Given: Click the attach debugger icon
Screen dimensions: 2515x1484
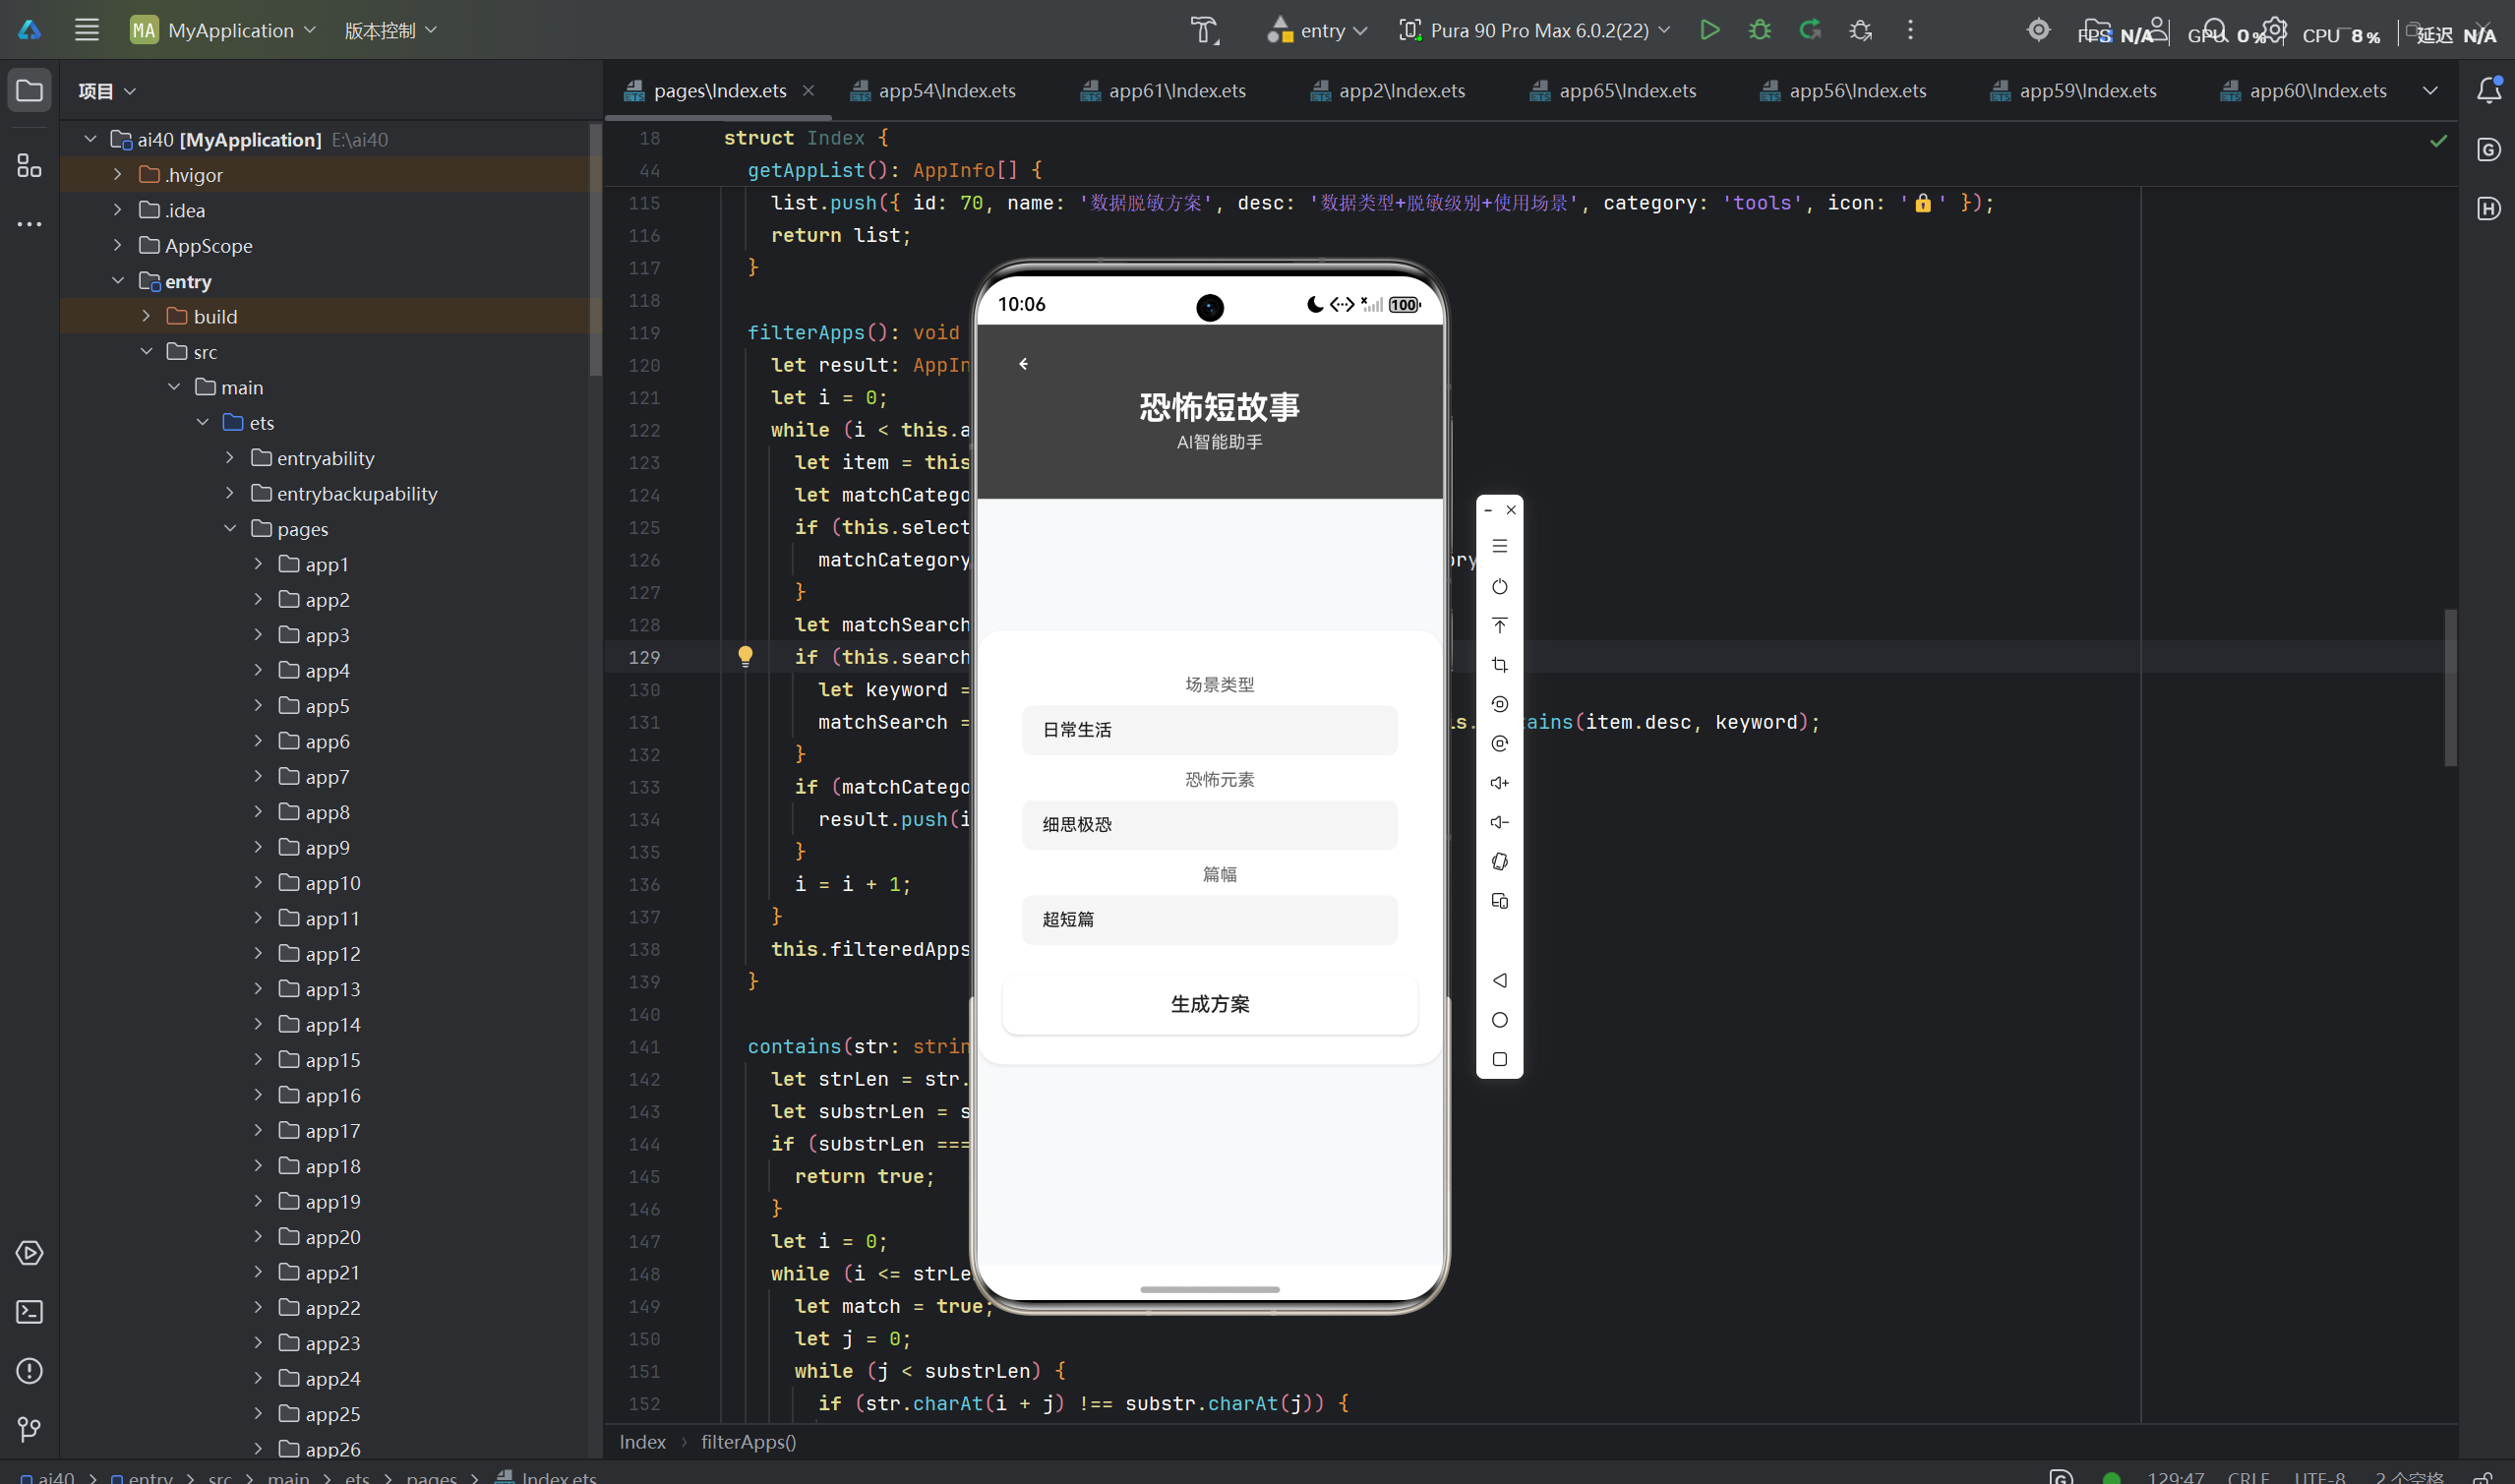Looking at the screenshot, I should coord(1860,30).
